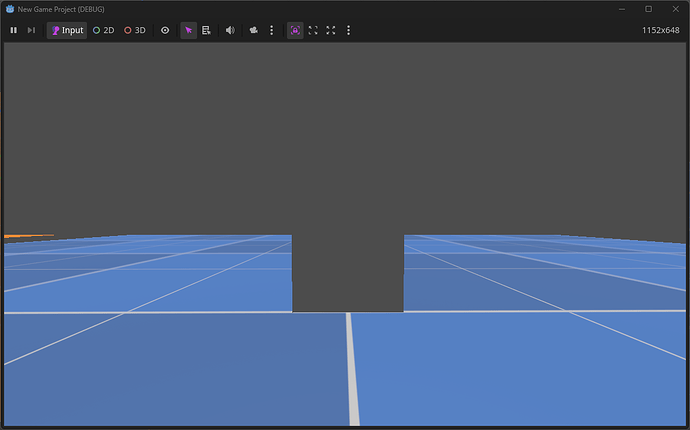Enable 3D node selection mode
Viewport: 690px width, 430px height.
[x=134, y=30]
